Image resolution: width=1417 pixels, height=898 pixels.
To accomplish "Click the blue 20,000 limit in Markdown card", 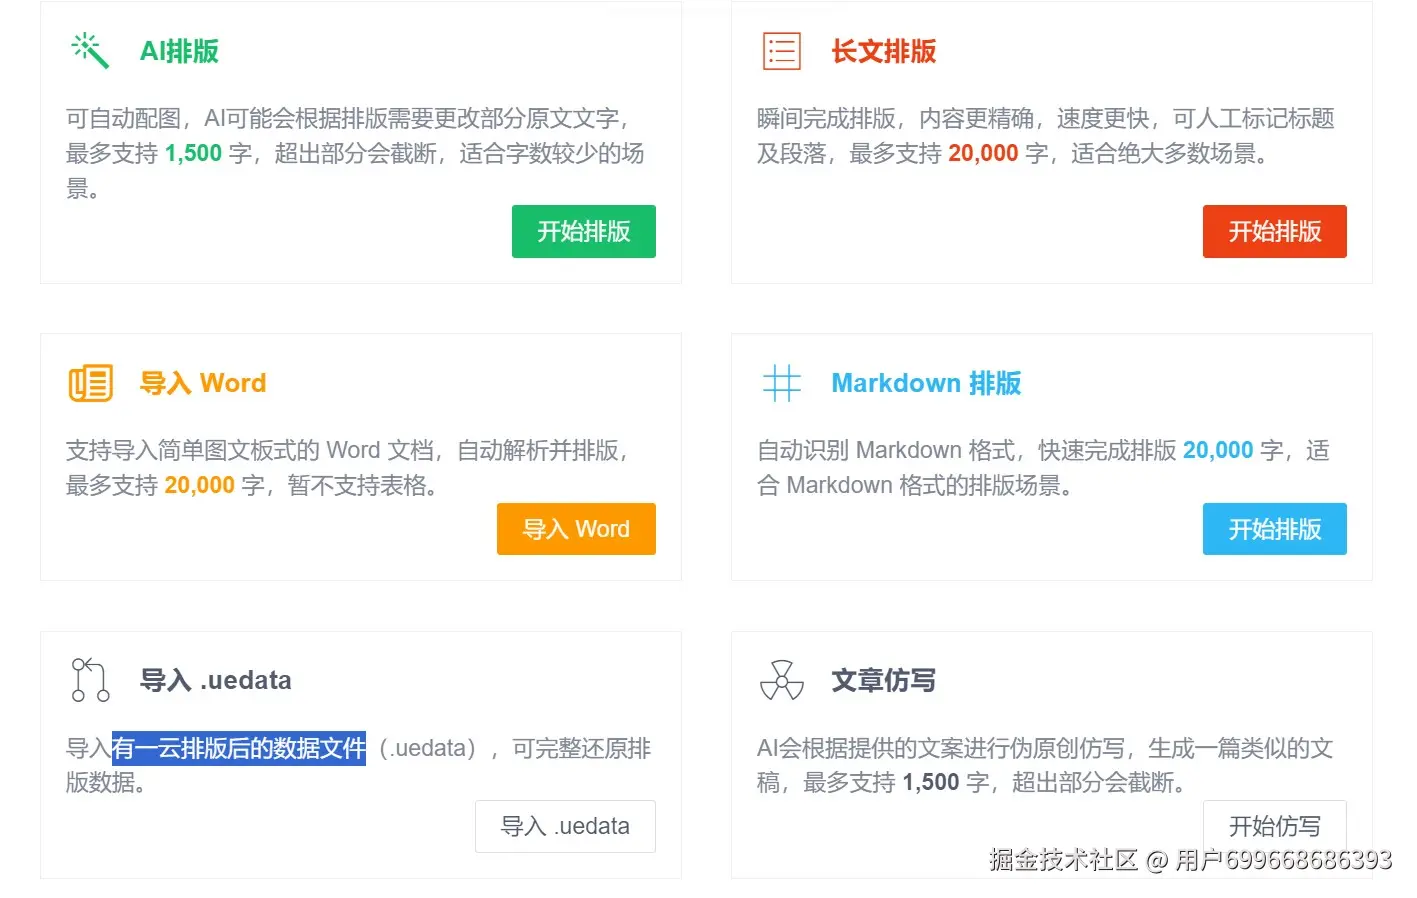I will click(x=1218, y=450).
